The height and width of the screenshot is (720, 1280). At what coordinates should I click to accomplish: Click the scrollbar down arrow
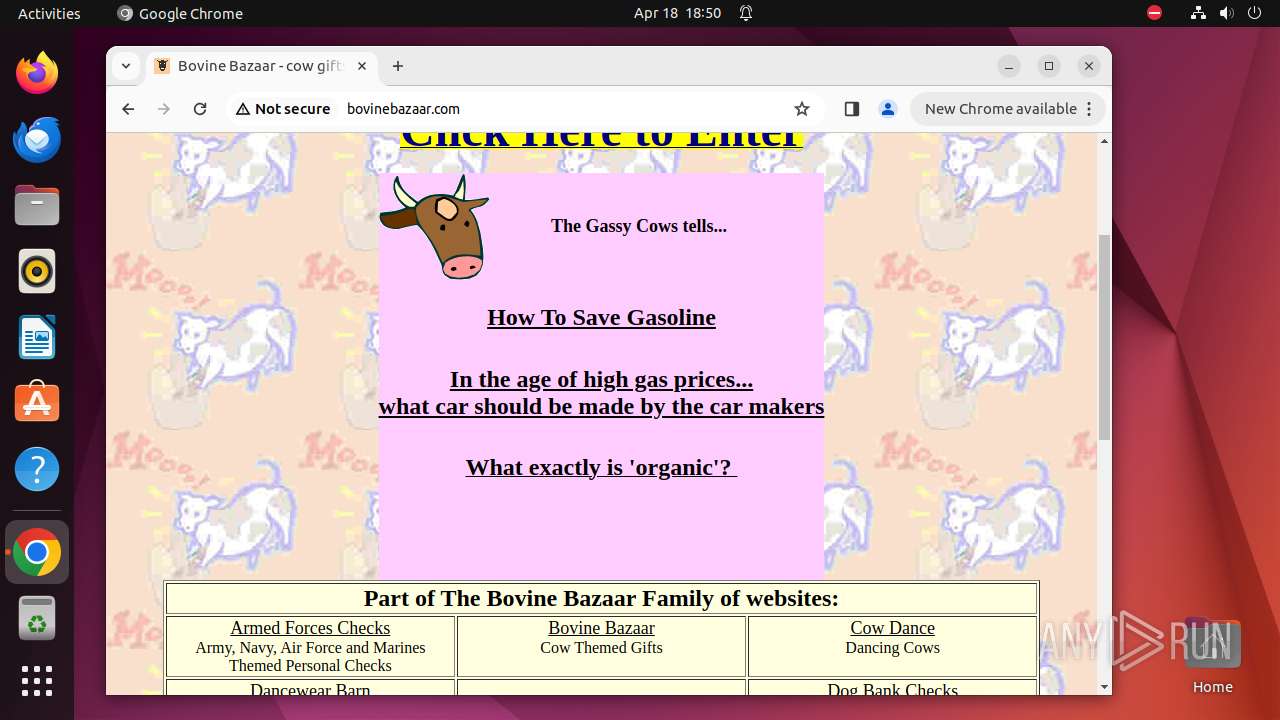click(x=1104, y=687)
